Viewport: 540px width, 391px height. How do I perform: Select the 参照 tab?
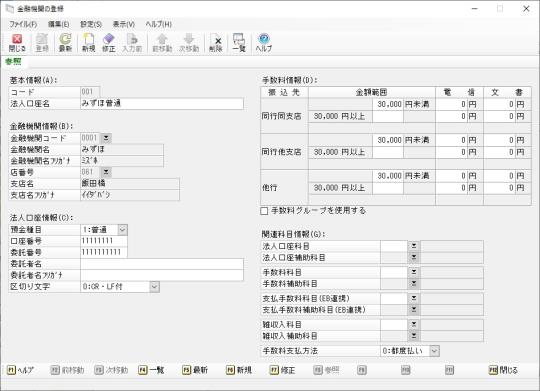[x=13, y=62]
